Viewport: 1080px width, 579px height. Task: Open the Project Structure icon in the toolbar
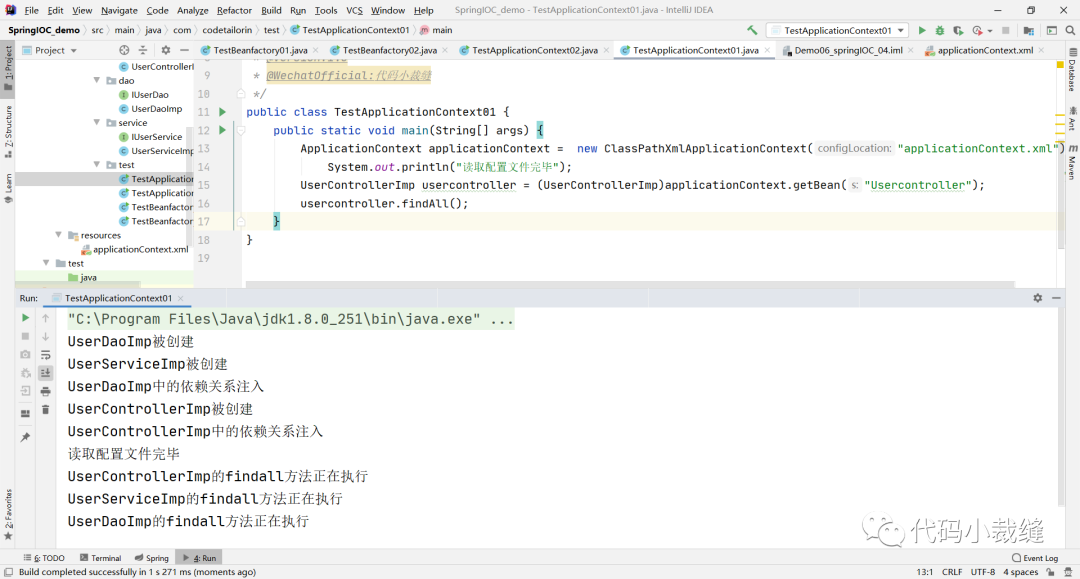(1028, 30)
